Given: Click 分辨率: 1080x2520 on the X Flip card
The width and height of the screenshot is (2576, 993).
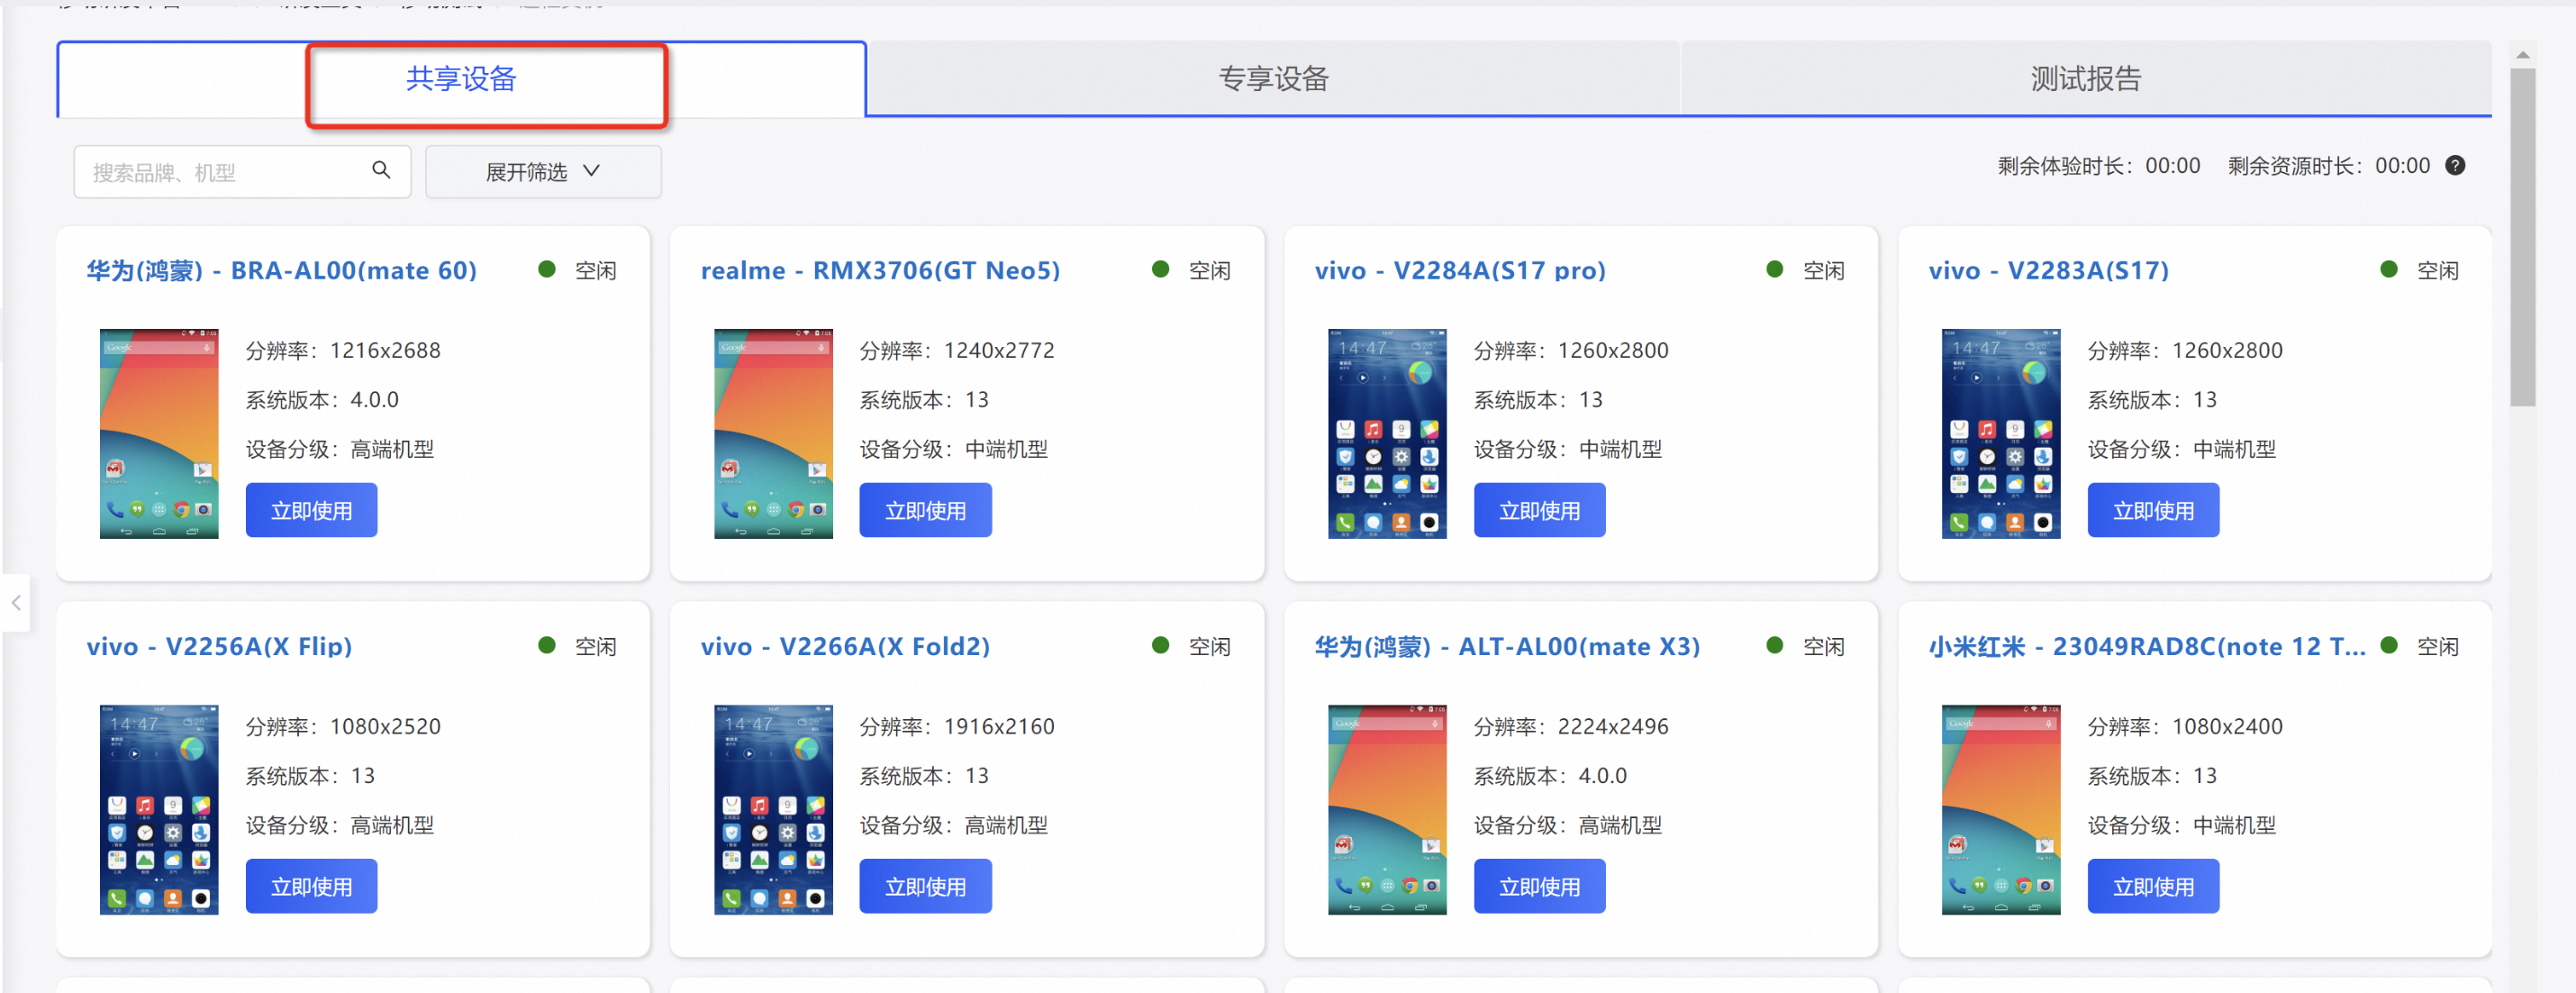Looking at the screenshot, I should pos(343,726).
